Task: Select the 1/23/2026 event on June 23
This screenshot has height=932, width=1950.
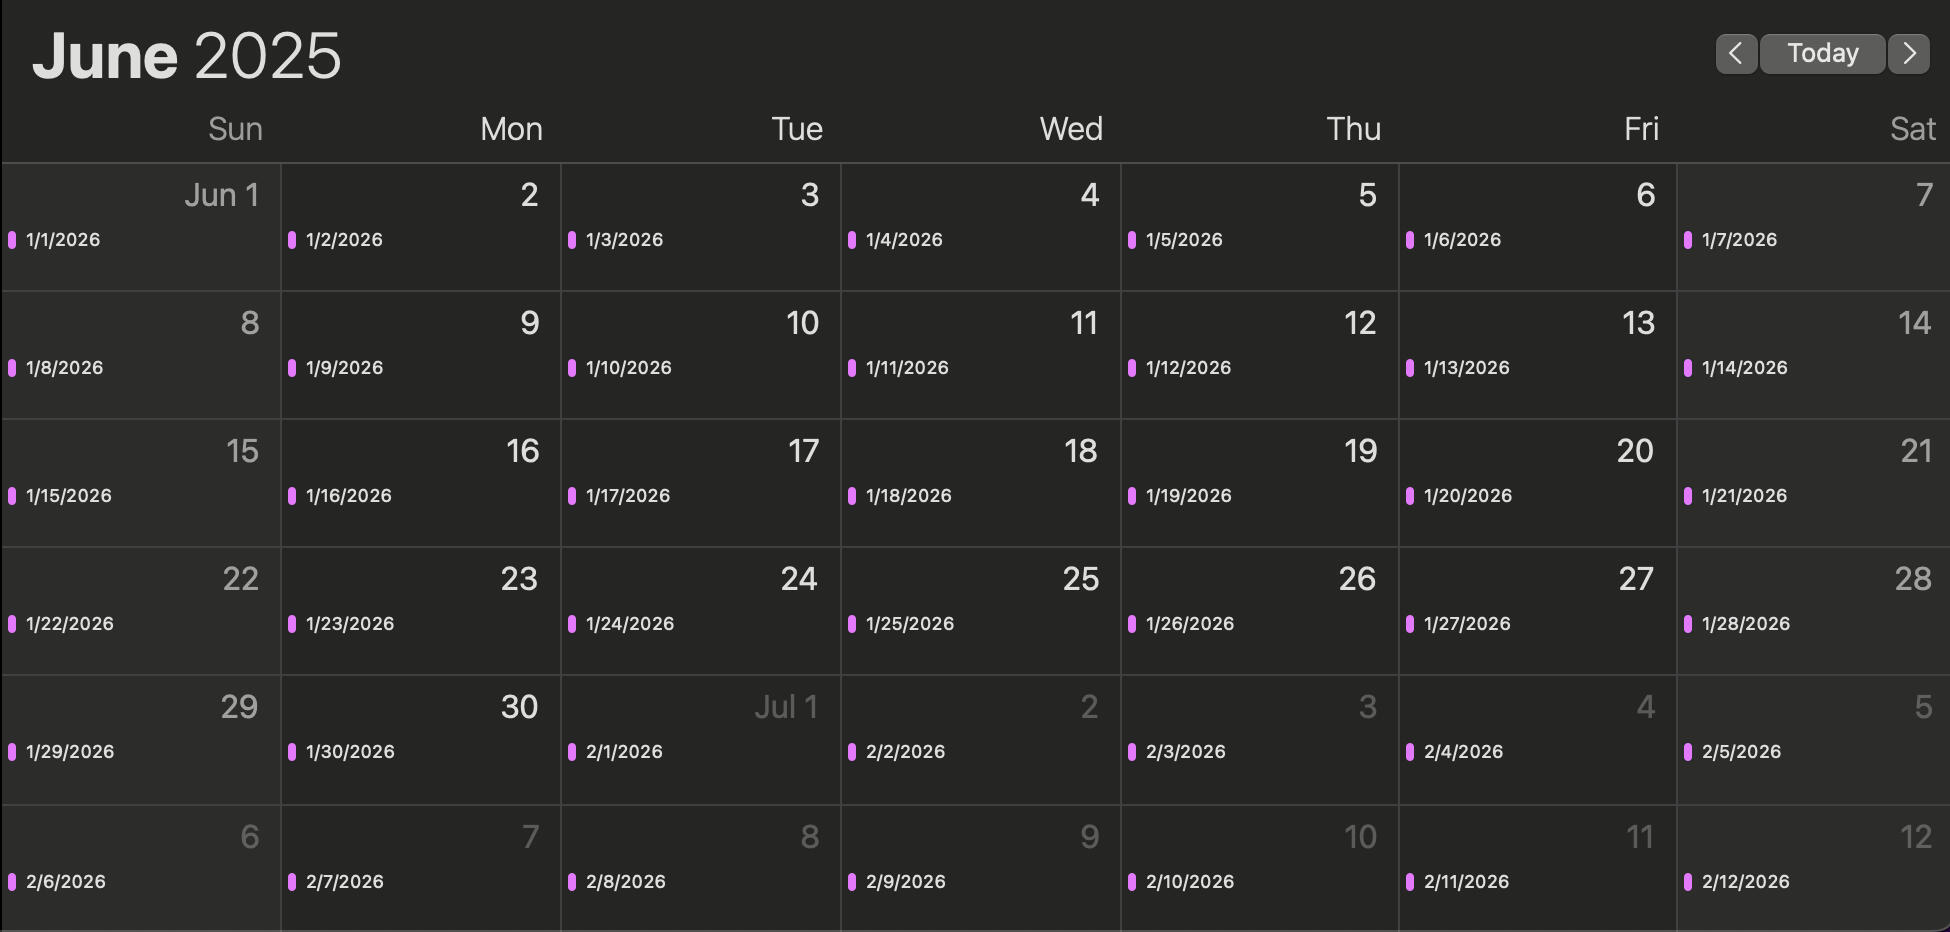Action: click(x=350, y=624)
